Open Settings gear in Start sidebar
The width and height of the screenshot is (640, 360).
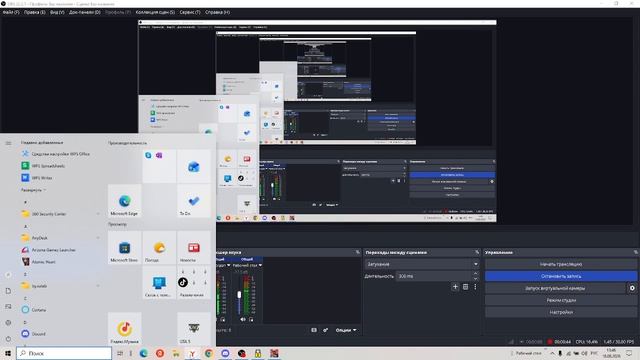point(8,322)
